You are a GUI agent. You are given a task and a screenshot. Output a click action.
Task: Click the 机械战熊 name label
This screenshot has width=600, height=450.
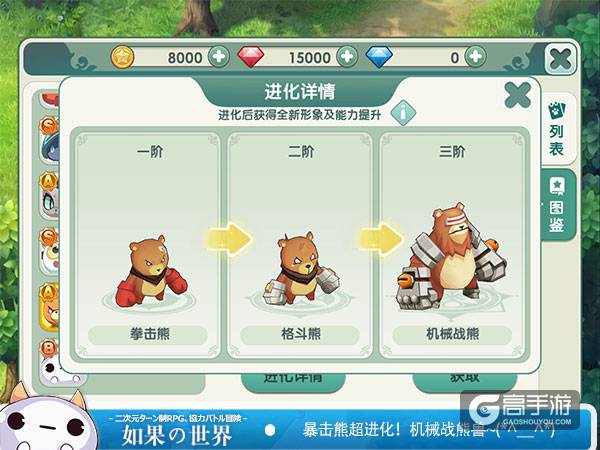[x=452, y=334]
